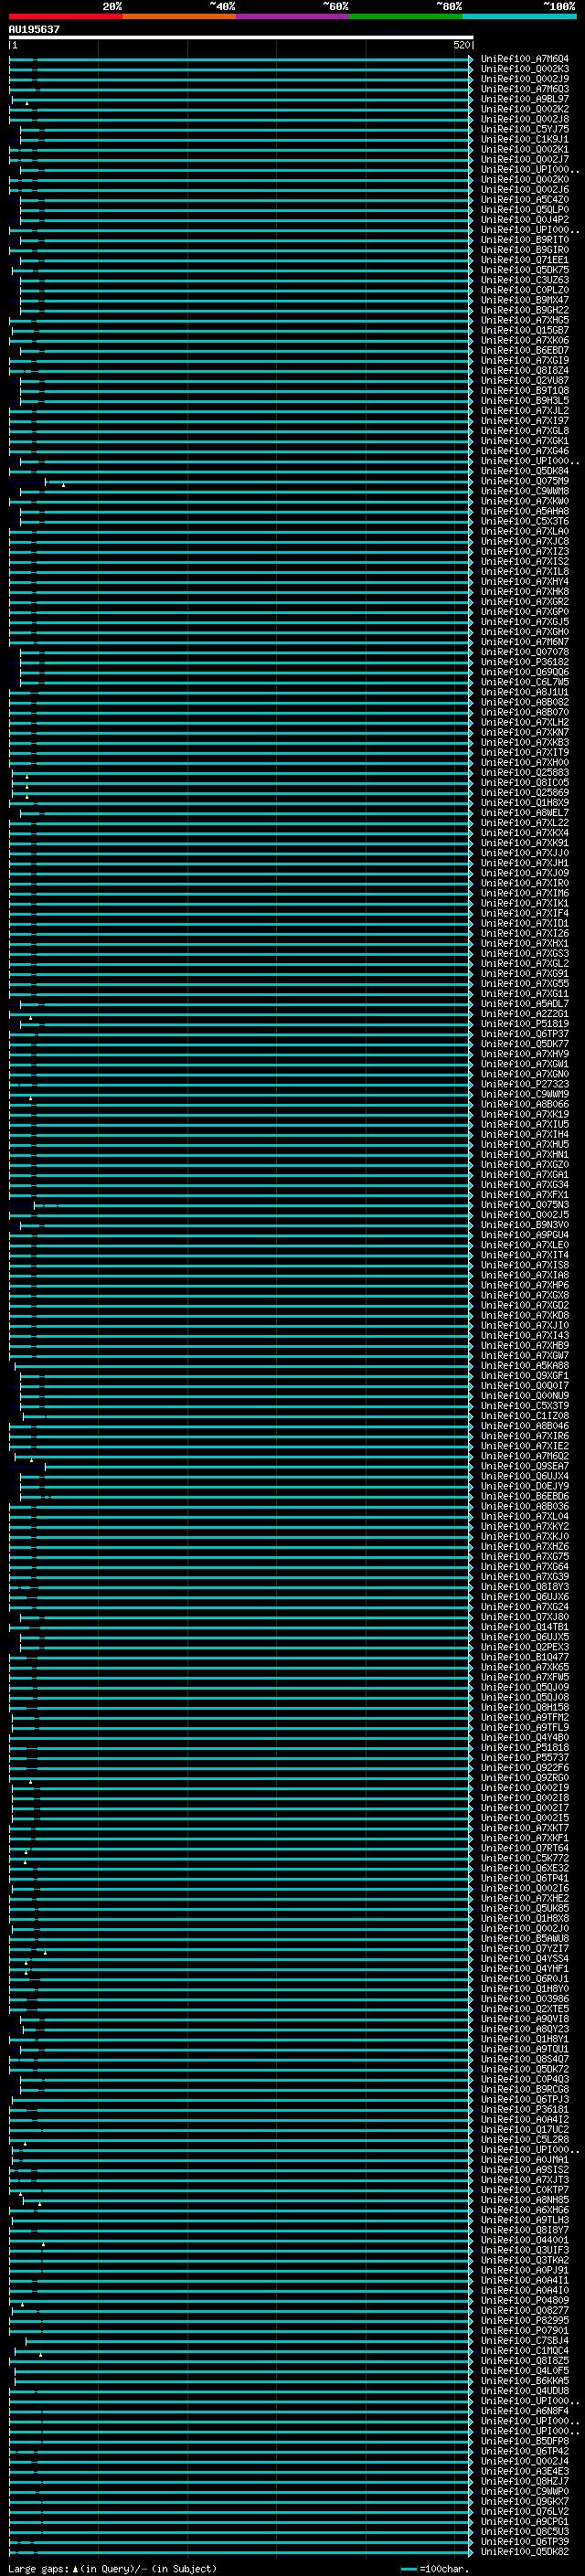Click the orange ~40% identity legend segment
This screenshot has width=585, height=2576.
pos(179,16)
